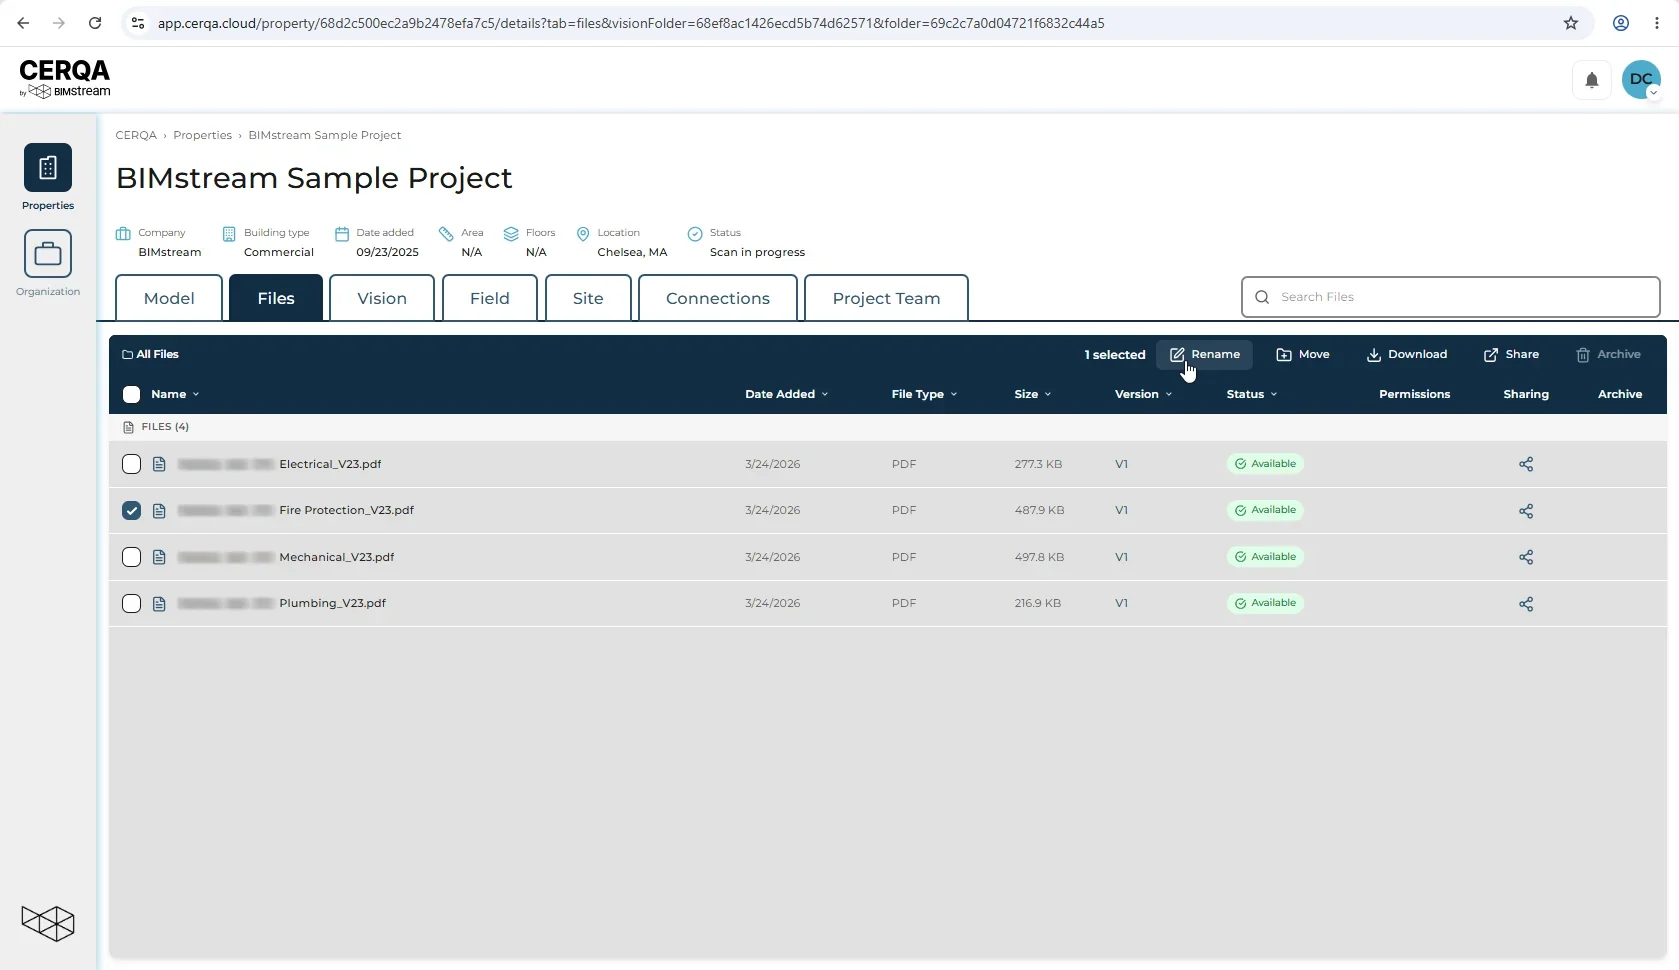Open the Field tab

click(x=490, y=298)
